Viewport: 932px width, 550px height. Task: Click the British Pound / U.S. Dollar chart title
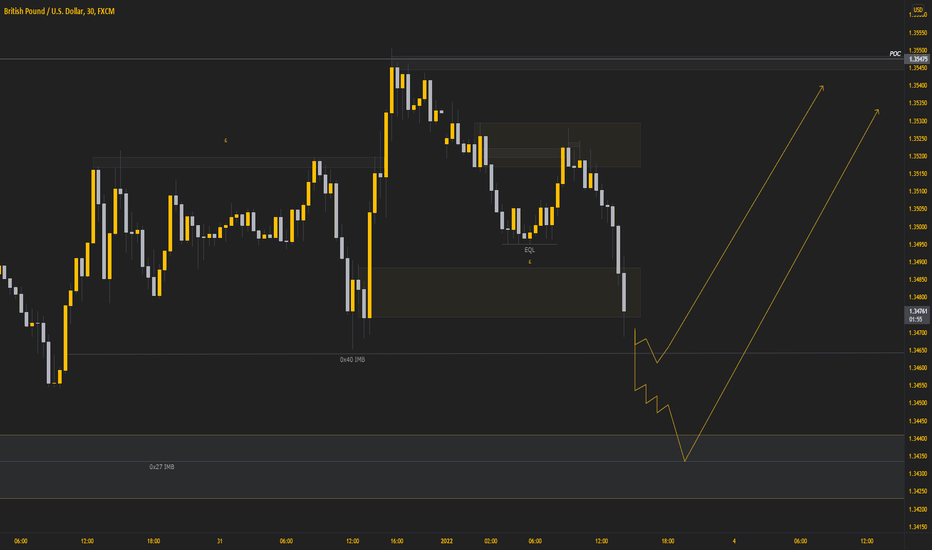pos(59,11)
